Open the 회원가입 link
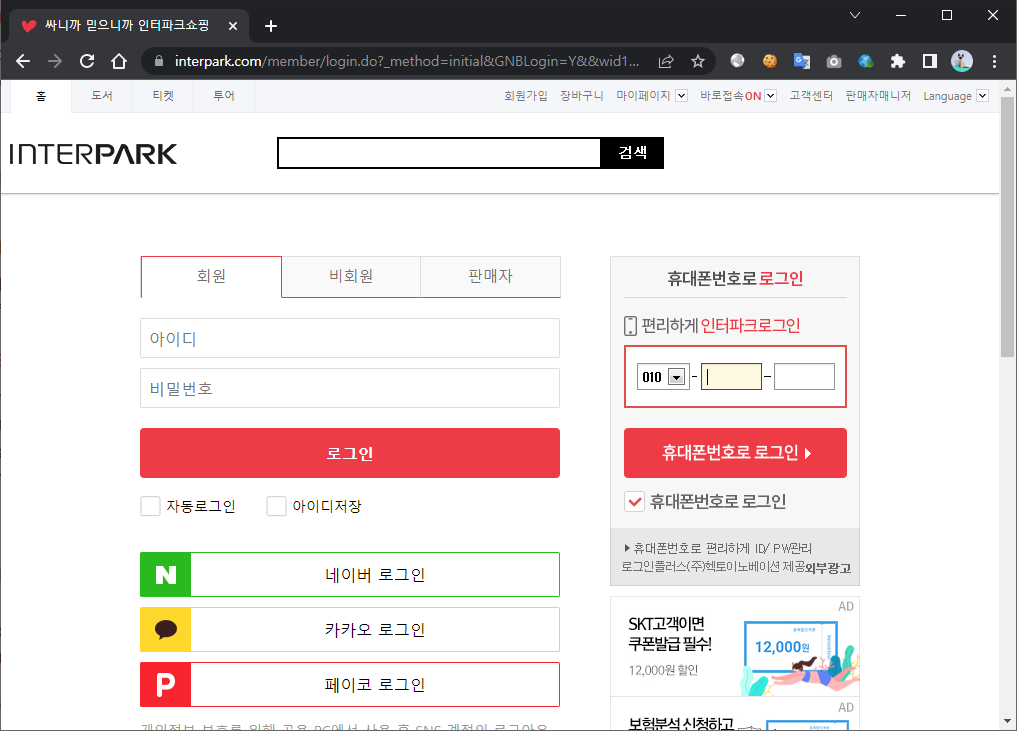The height and width of the screenshot is (731, 1017). (x=525, y=96)
